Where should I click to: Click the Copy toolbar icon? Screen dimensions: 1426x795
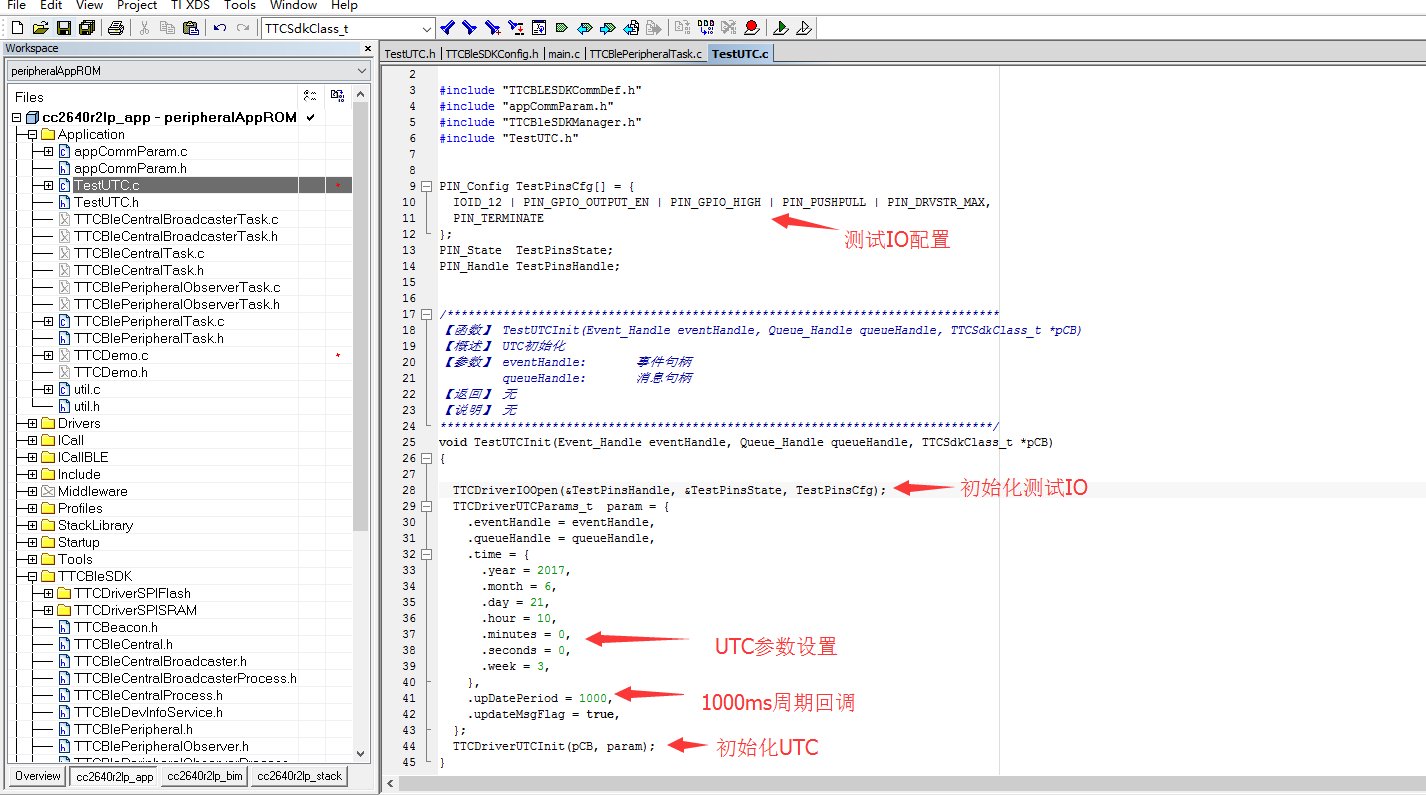pos(167,28)
